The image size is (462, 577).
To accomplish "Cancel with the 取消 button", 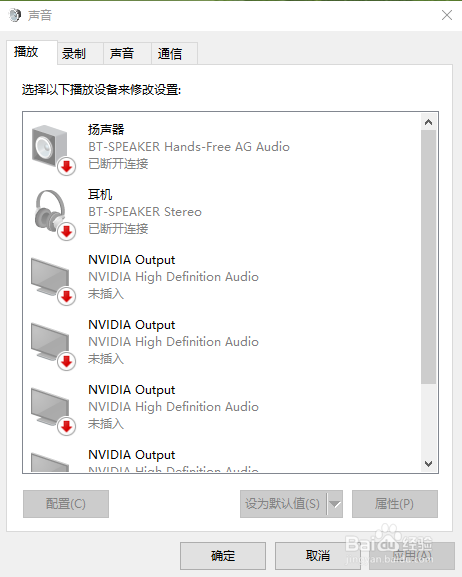I will tap(318, 556).
